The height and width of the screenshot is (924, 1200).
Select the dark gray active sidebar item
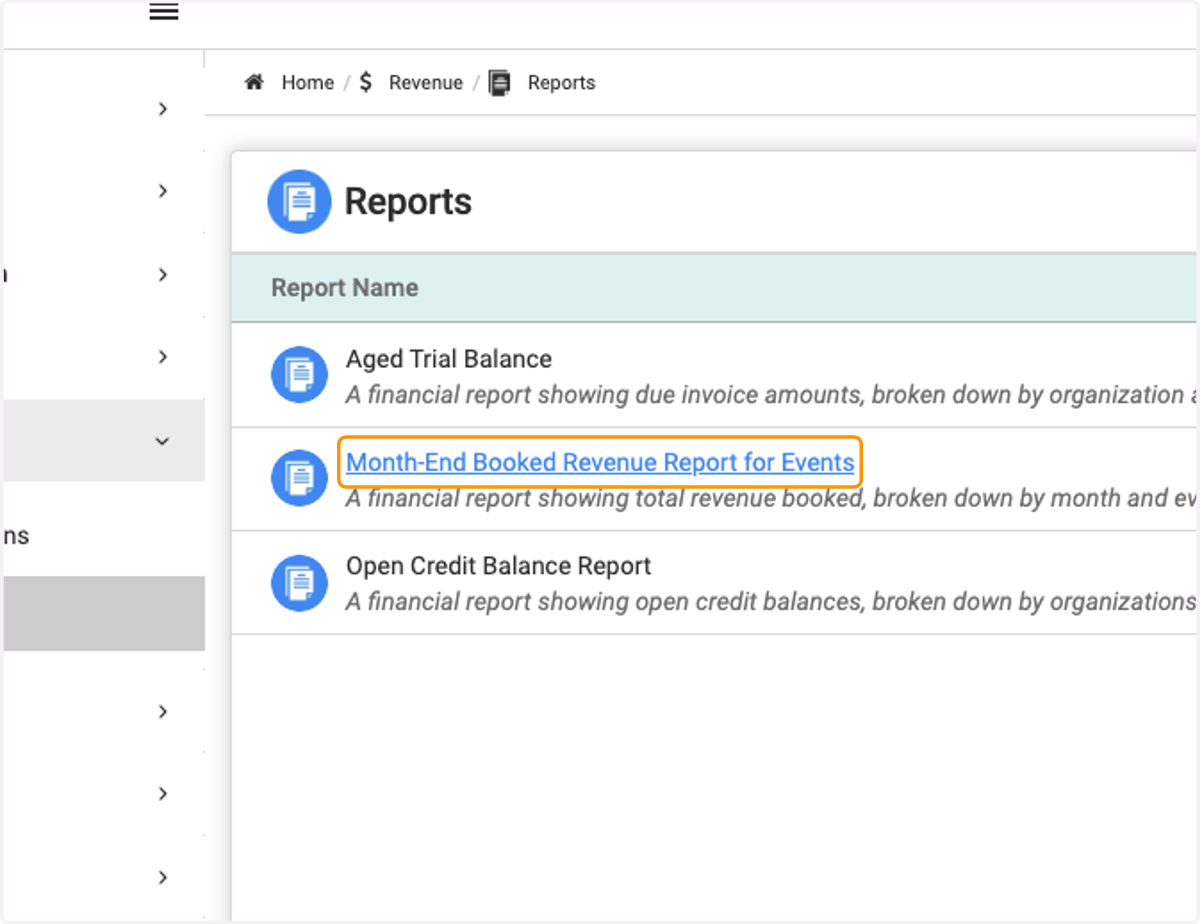click(x=104, y=614)
